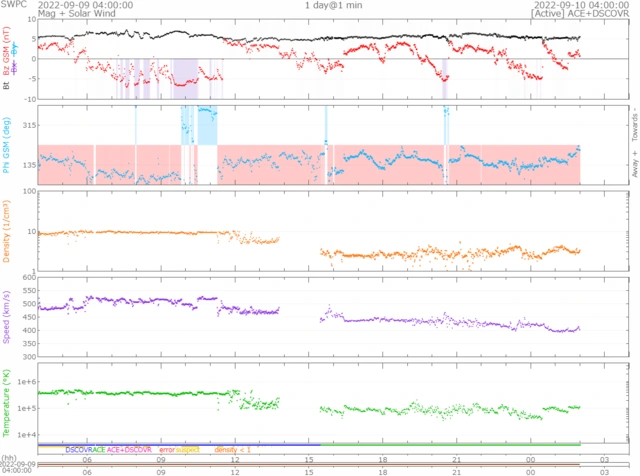The height and width of the screenshot is (476, 640).
Task: Click the "density < 1" legend entry
Action: click(x=231, y=450)
